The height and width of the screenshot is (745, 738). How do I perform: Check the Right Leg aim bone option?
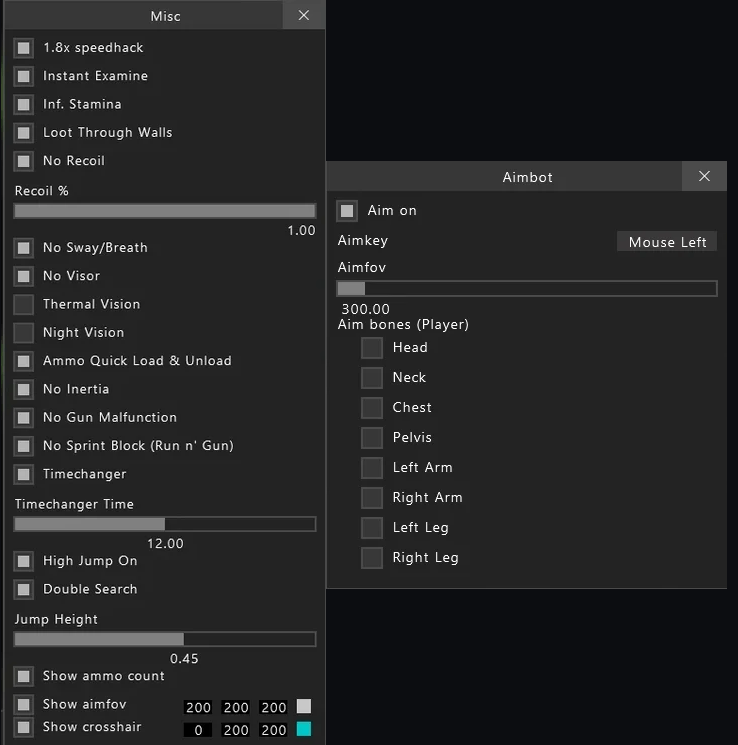click(372, 558)
